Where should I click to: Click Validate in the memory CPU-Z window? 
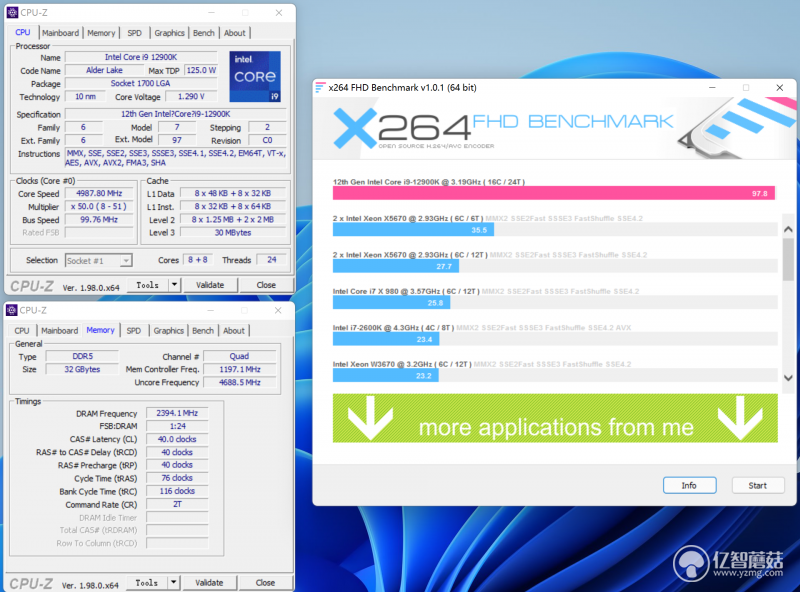coord(209,582)
